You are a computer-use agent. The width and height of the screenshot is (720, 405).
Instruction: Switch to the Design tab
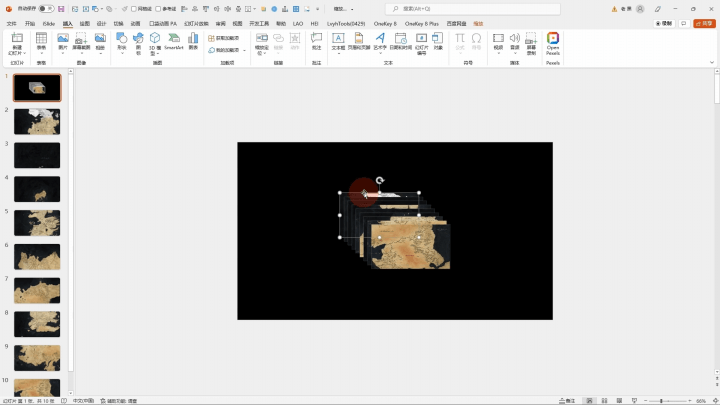click(x=101, y=23)
